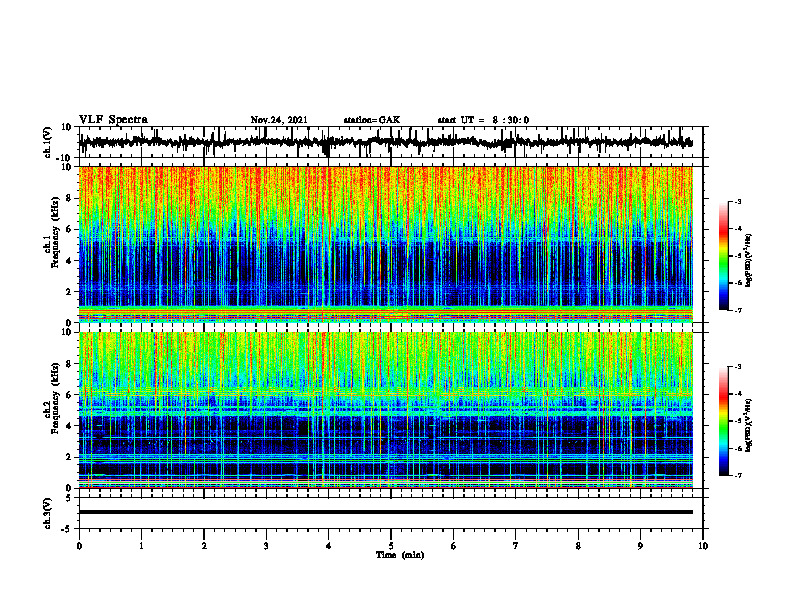Click the "1" tick on the time axis

coord(141,546)
